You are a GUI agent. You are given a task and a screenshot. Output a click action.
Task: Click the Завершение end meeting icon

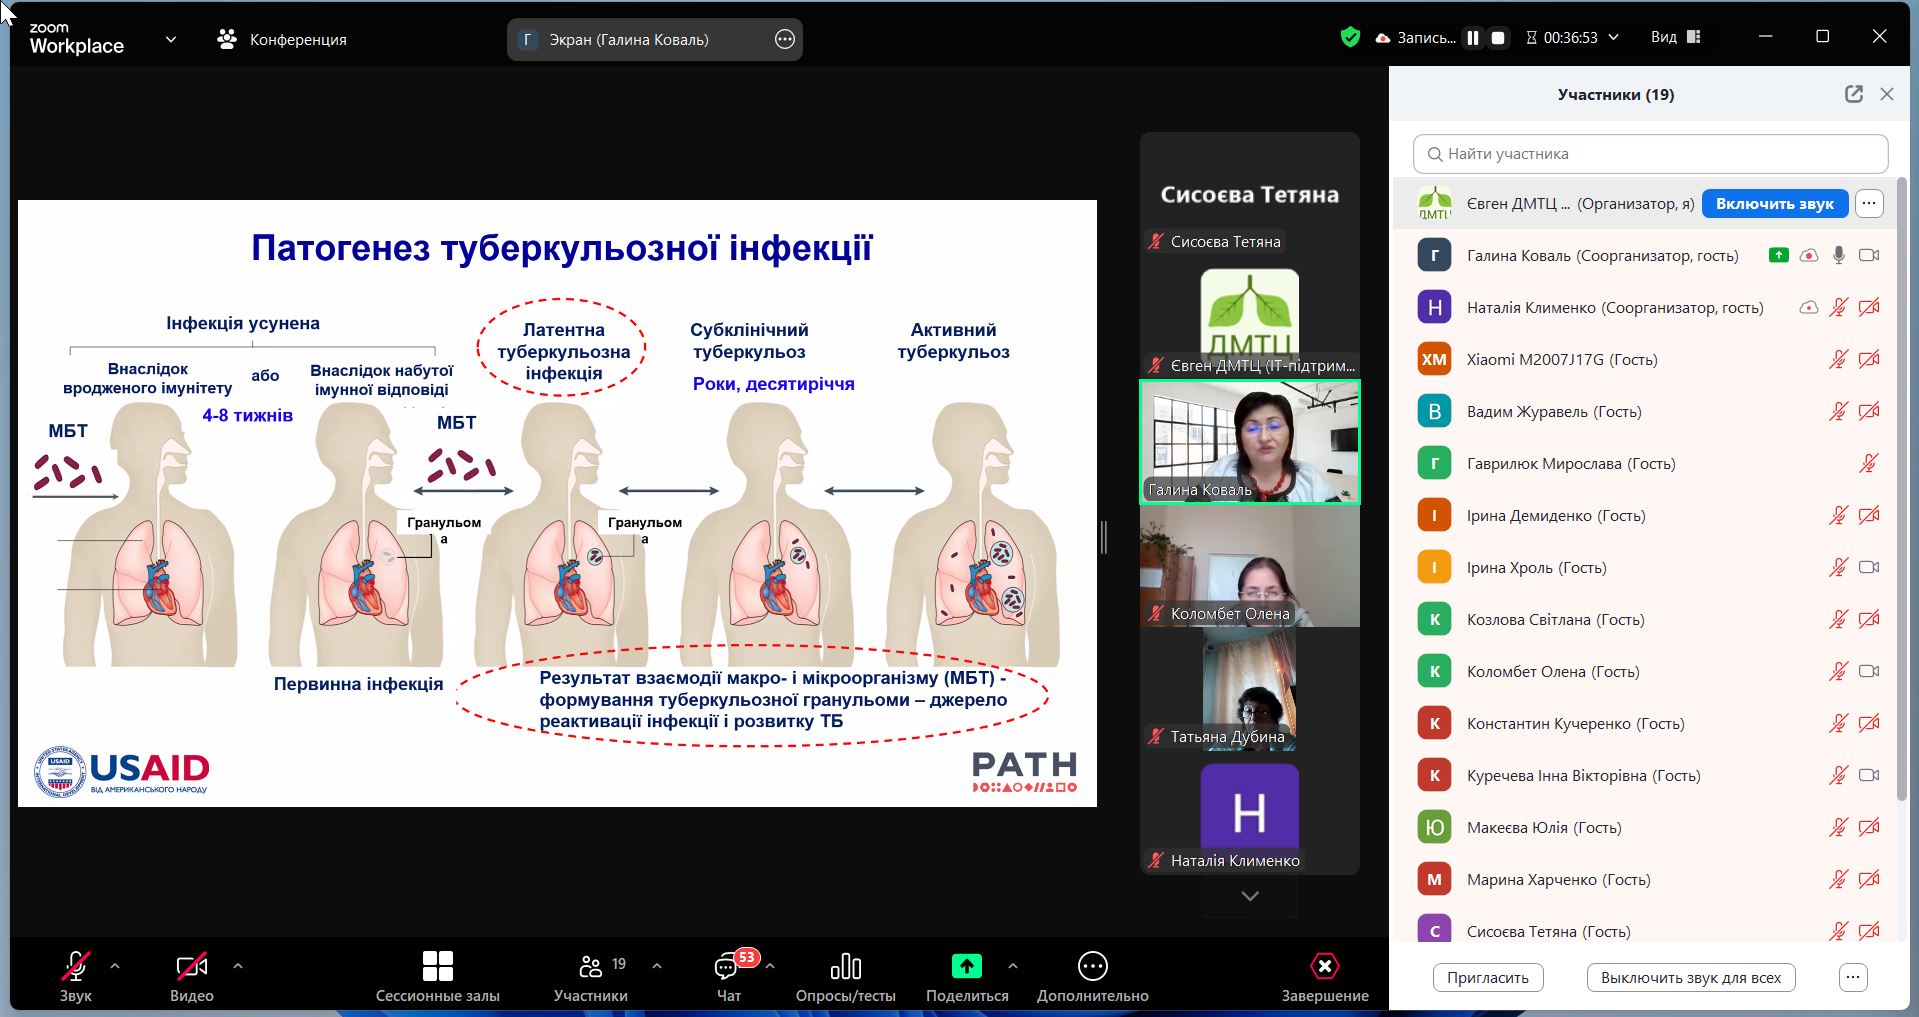1324,967
